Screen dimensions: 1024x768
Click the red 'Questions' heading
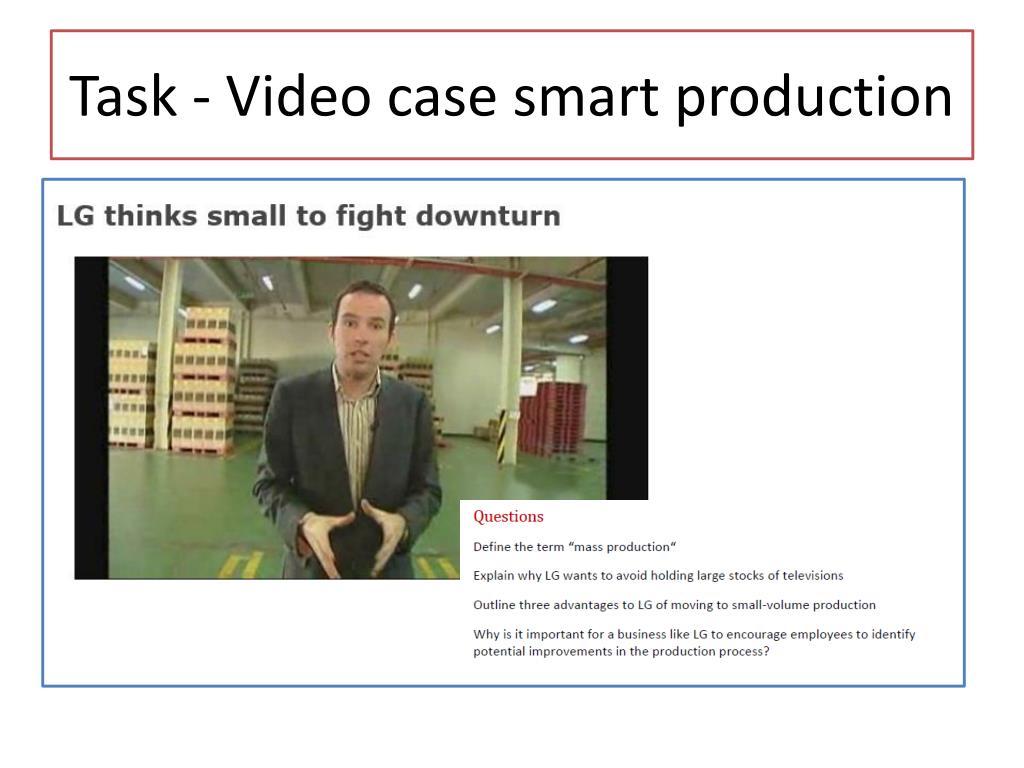[508, 517]
